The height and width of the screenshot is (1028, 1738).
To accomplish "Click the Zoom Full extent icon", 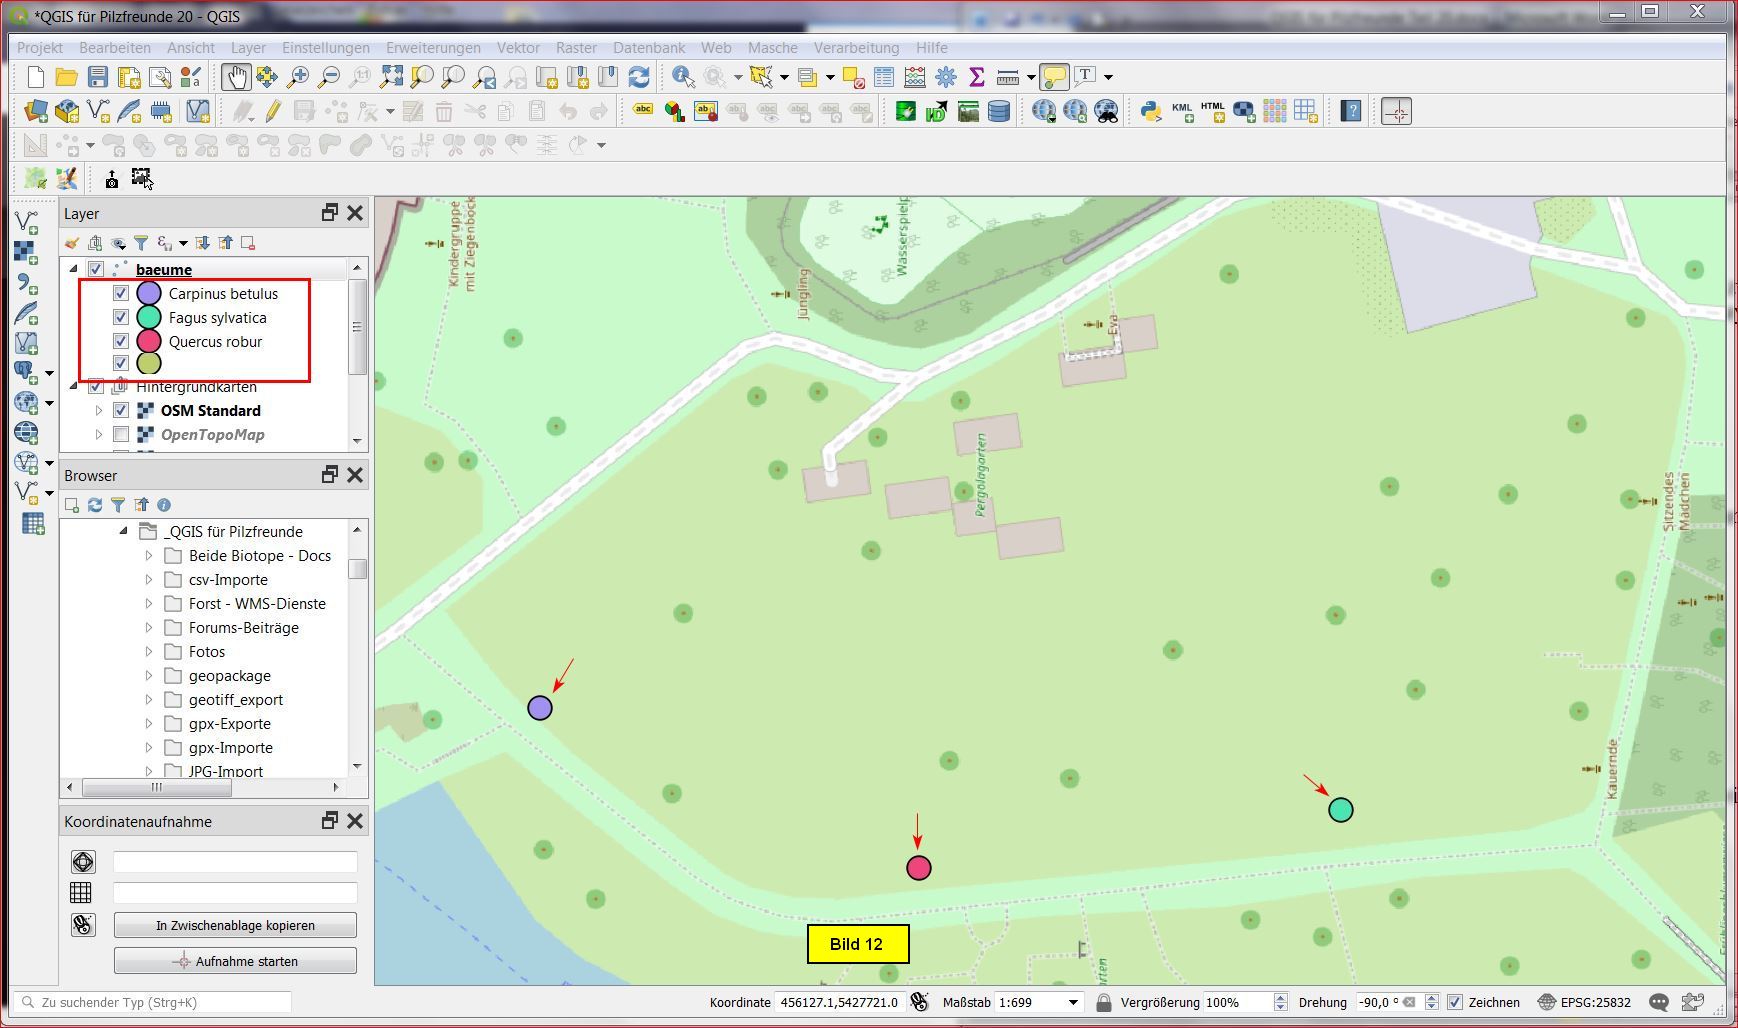I will (x=391, y=77).
